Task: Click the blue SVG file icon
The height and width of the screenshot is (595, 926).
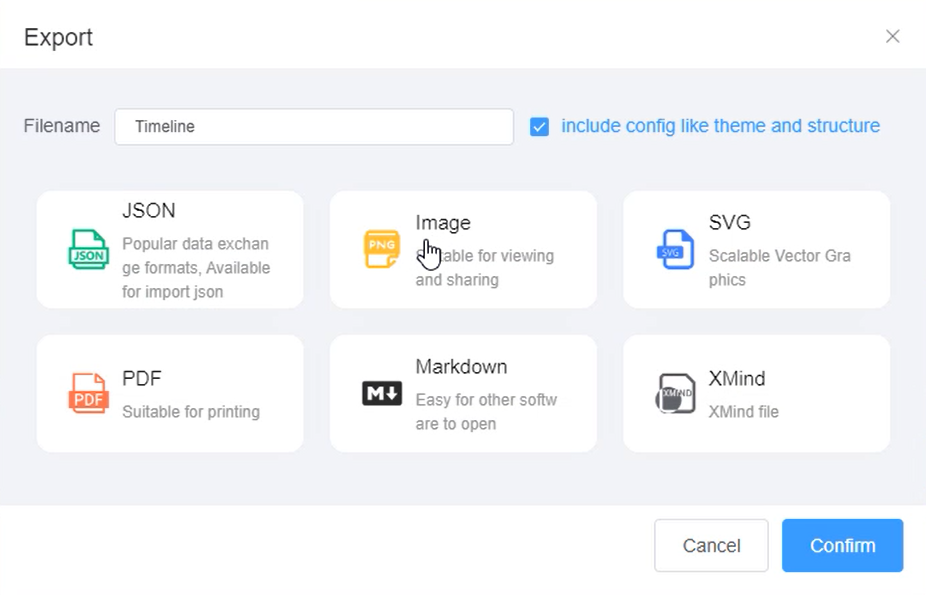Action: point(675,250)
